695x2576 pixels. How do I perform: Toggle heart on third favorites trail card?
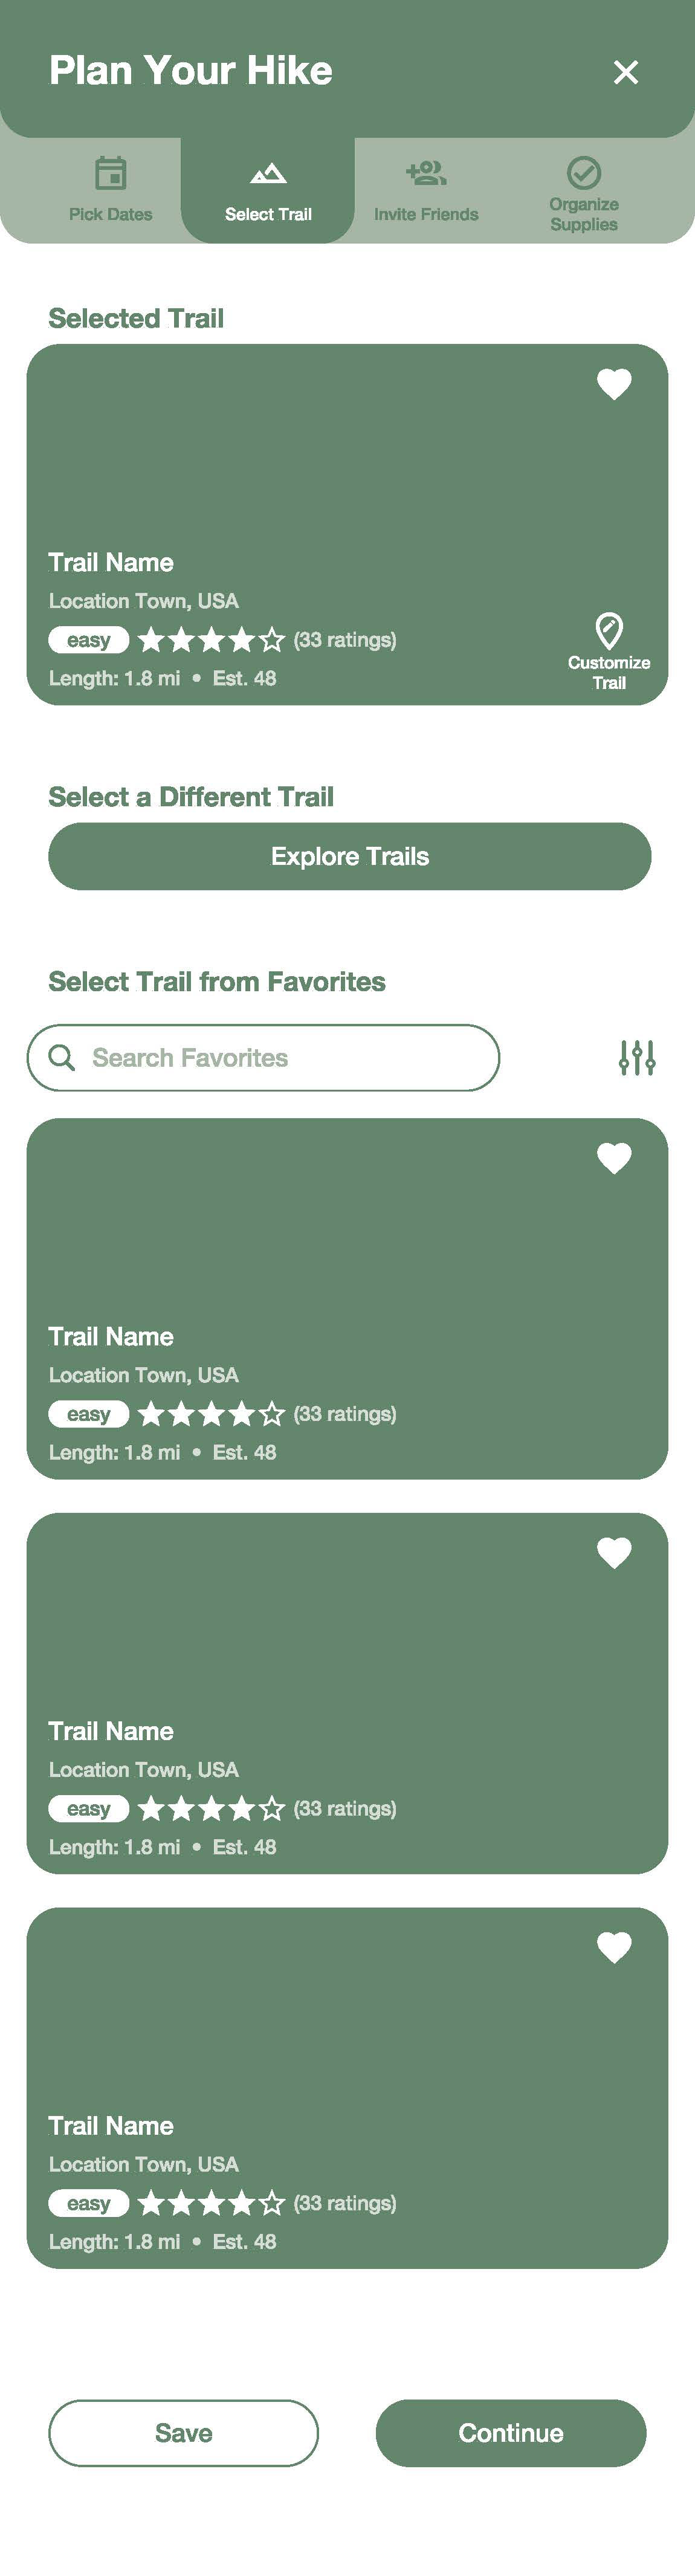(x=614, y=1947)
